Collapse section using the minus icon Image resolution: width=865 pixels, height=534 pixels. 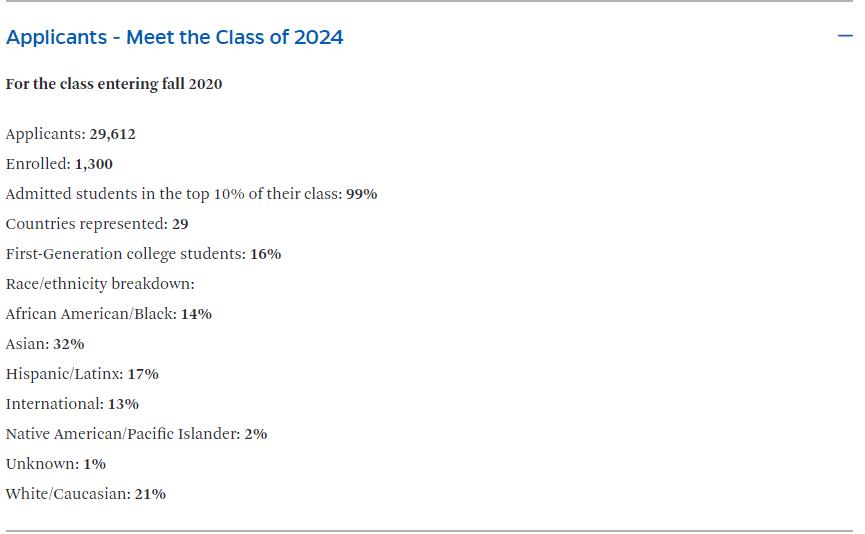845,36
